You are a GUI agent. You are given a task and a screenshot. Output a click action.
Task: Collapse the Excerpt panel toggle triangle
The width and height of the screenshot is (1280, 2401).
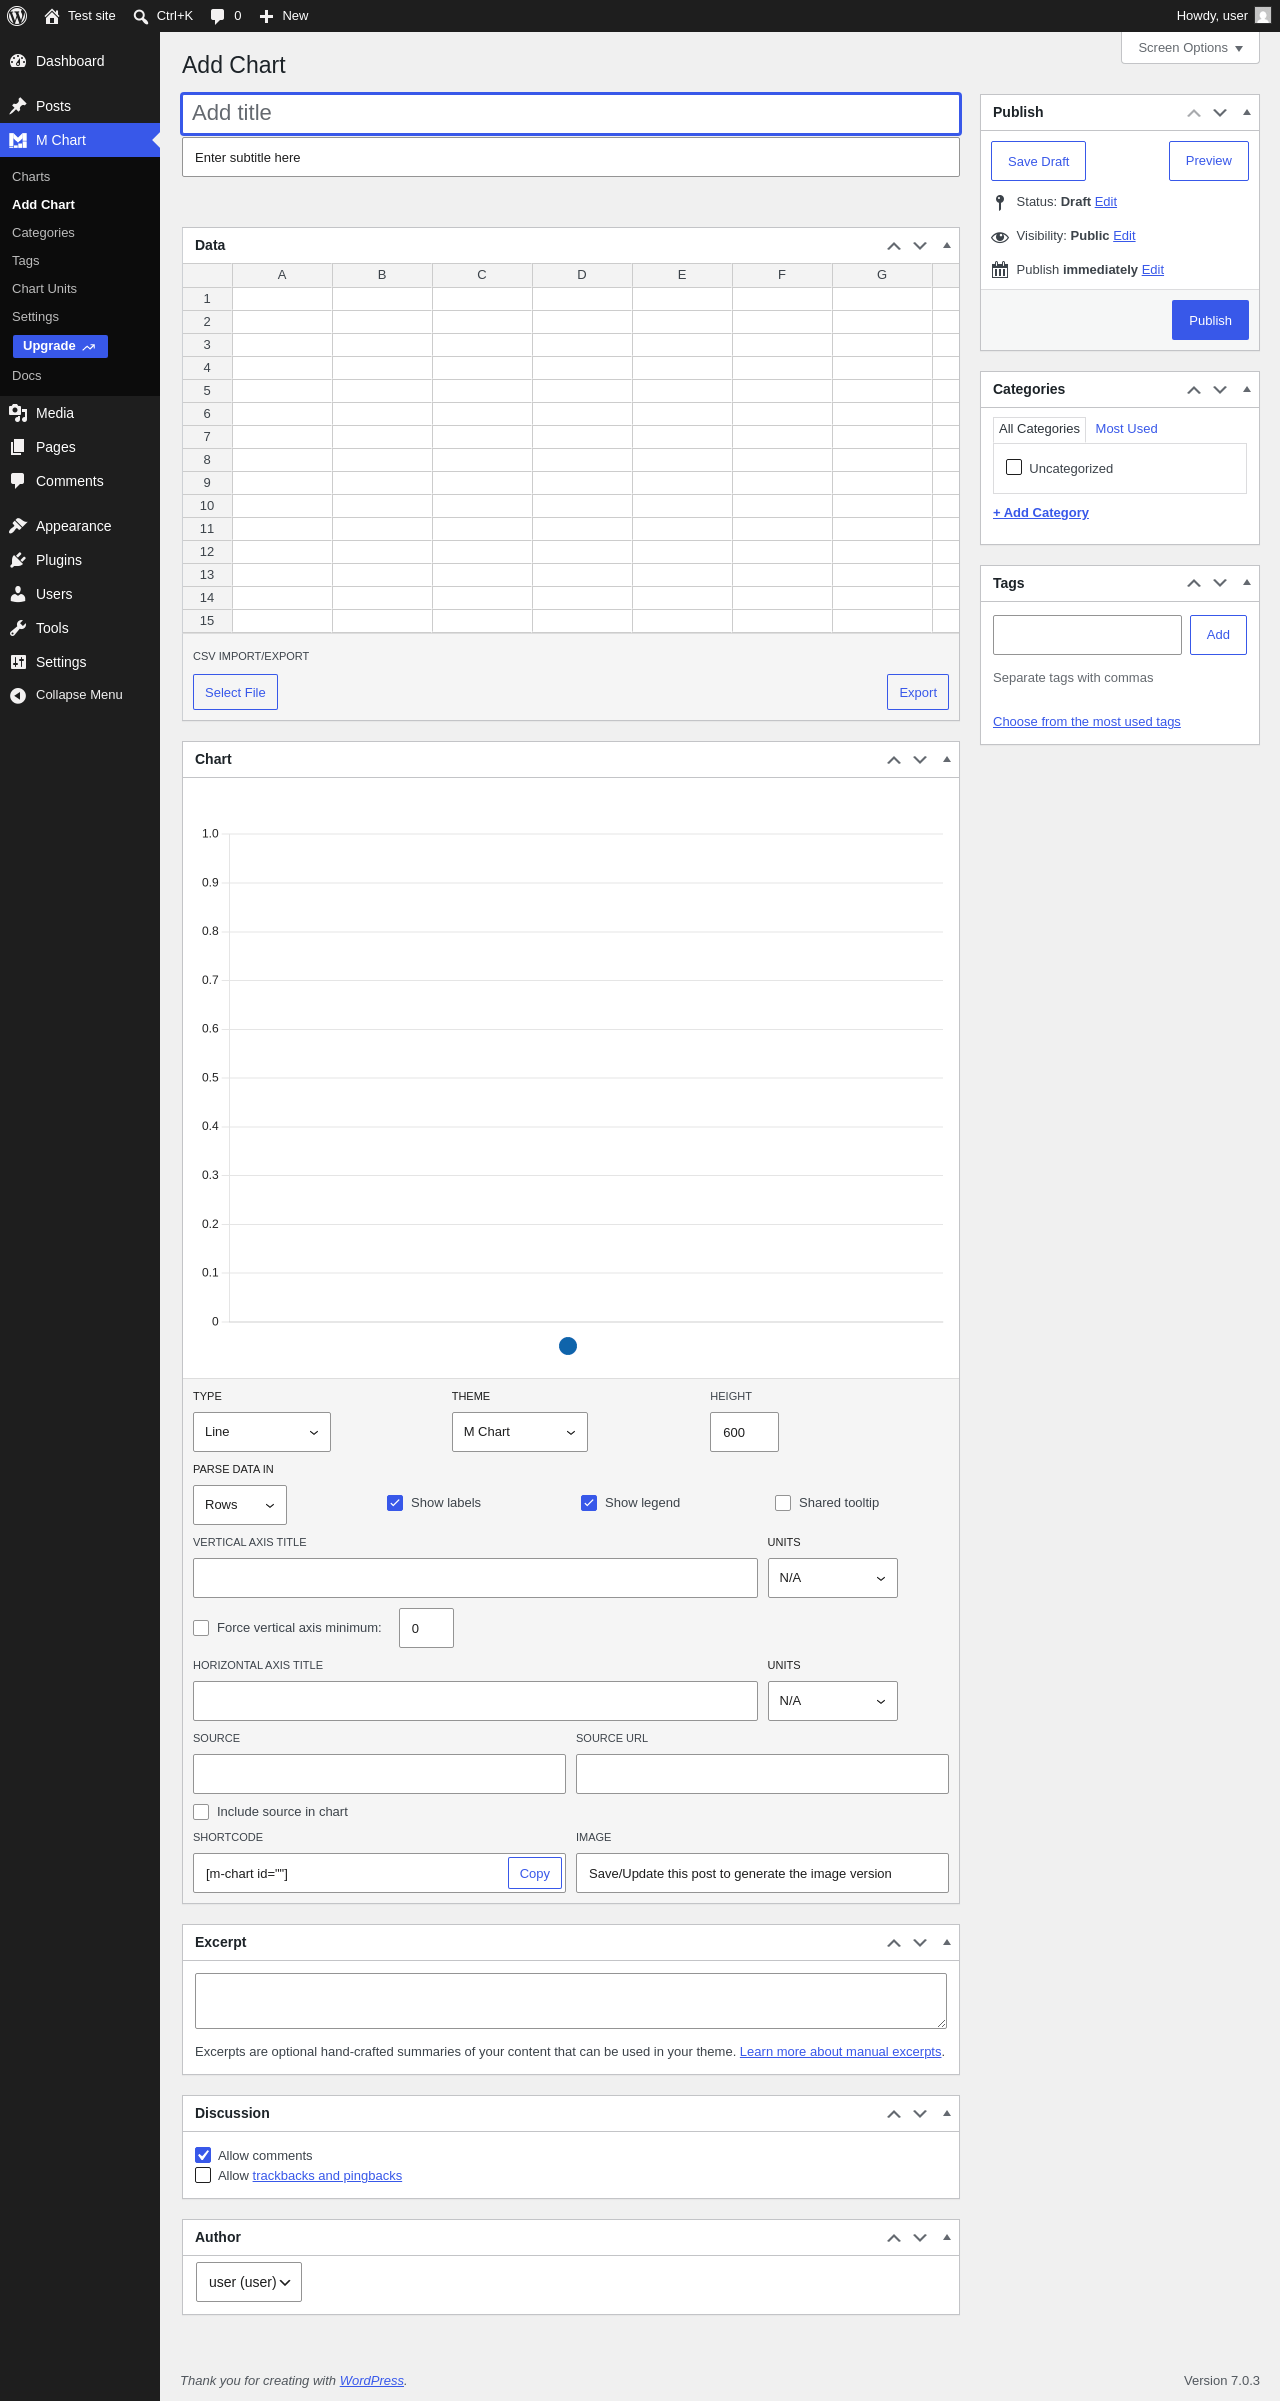tap(947, 1942)
